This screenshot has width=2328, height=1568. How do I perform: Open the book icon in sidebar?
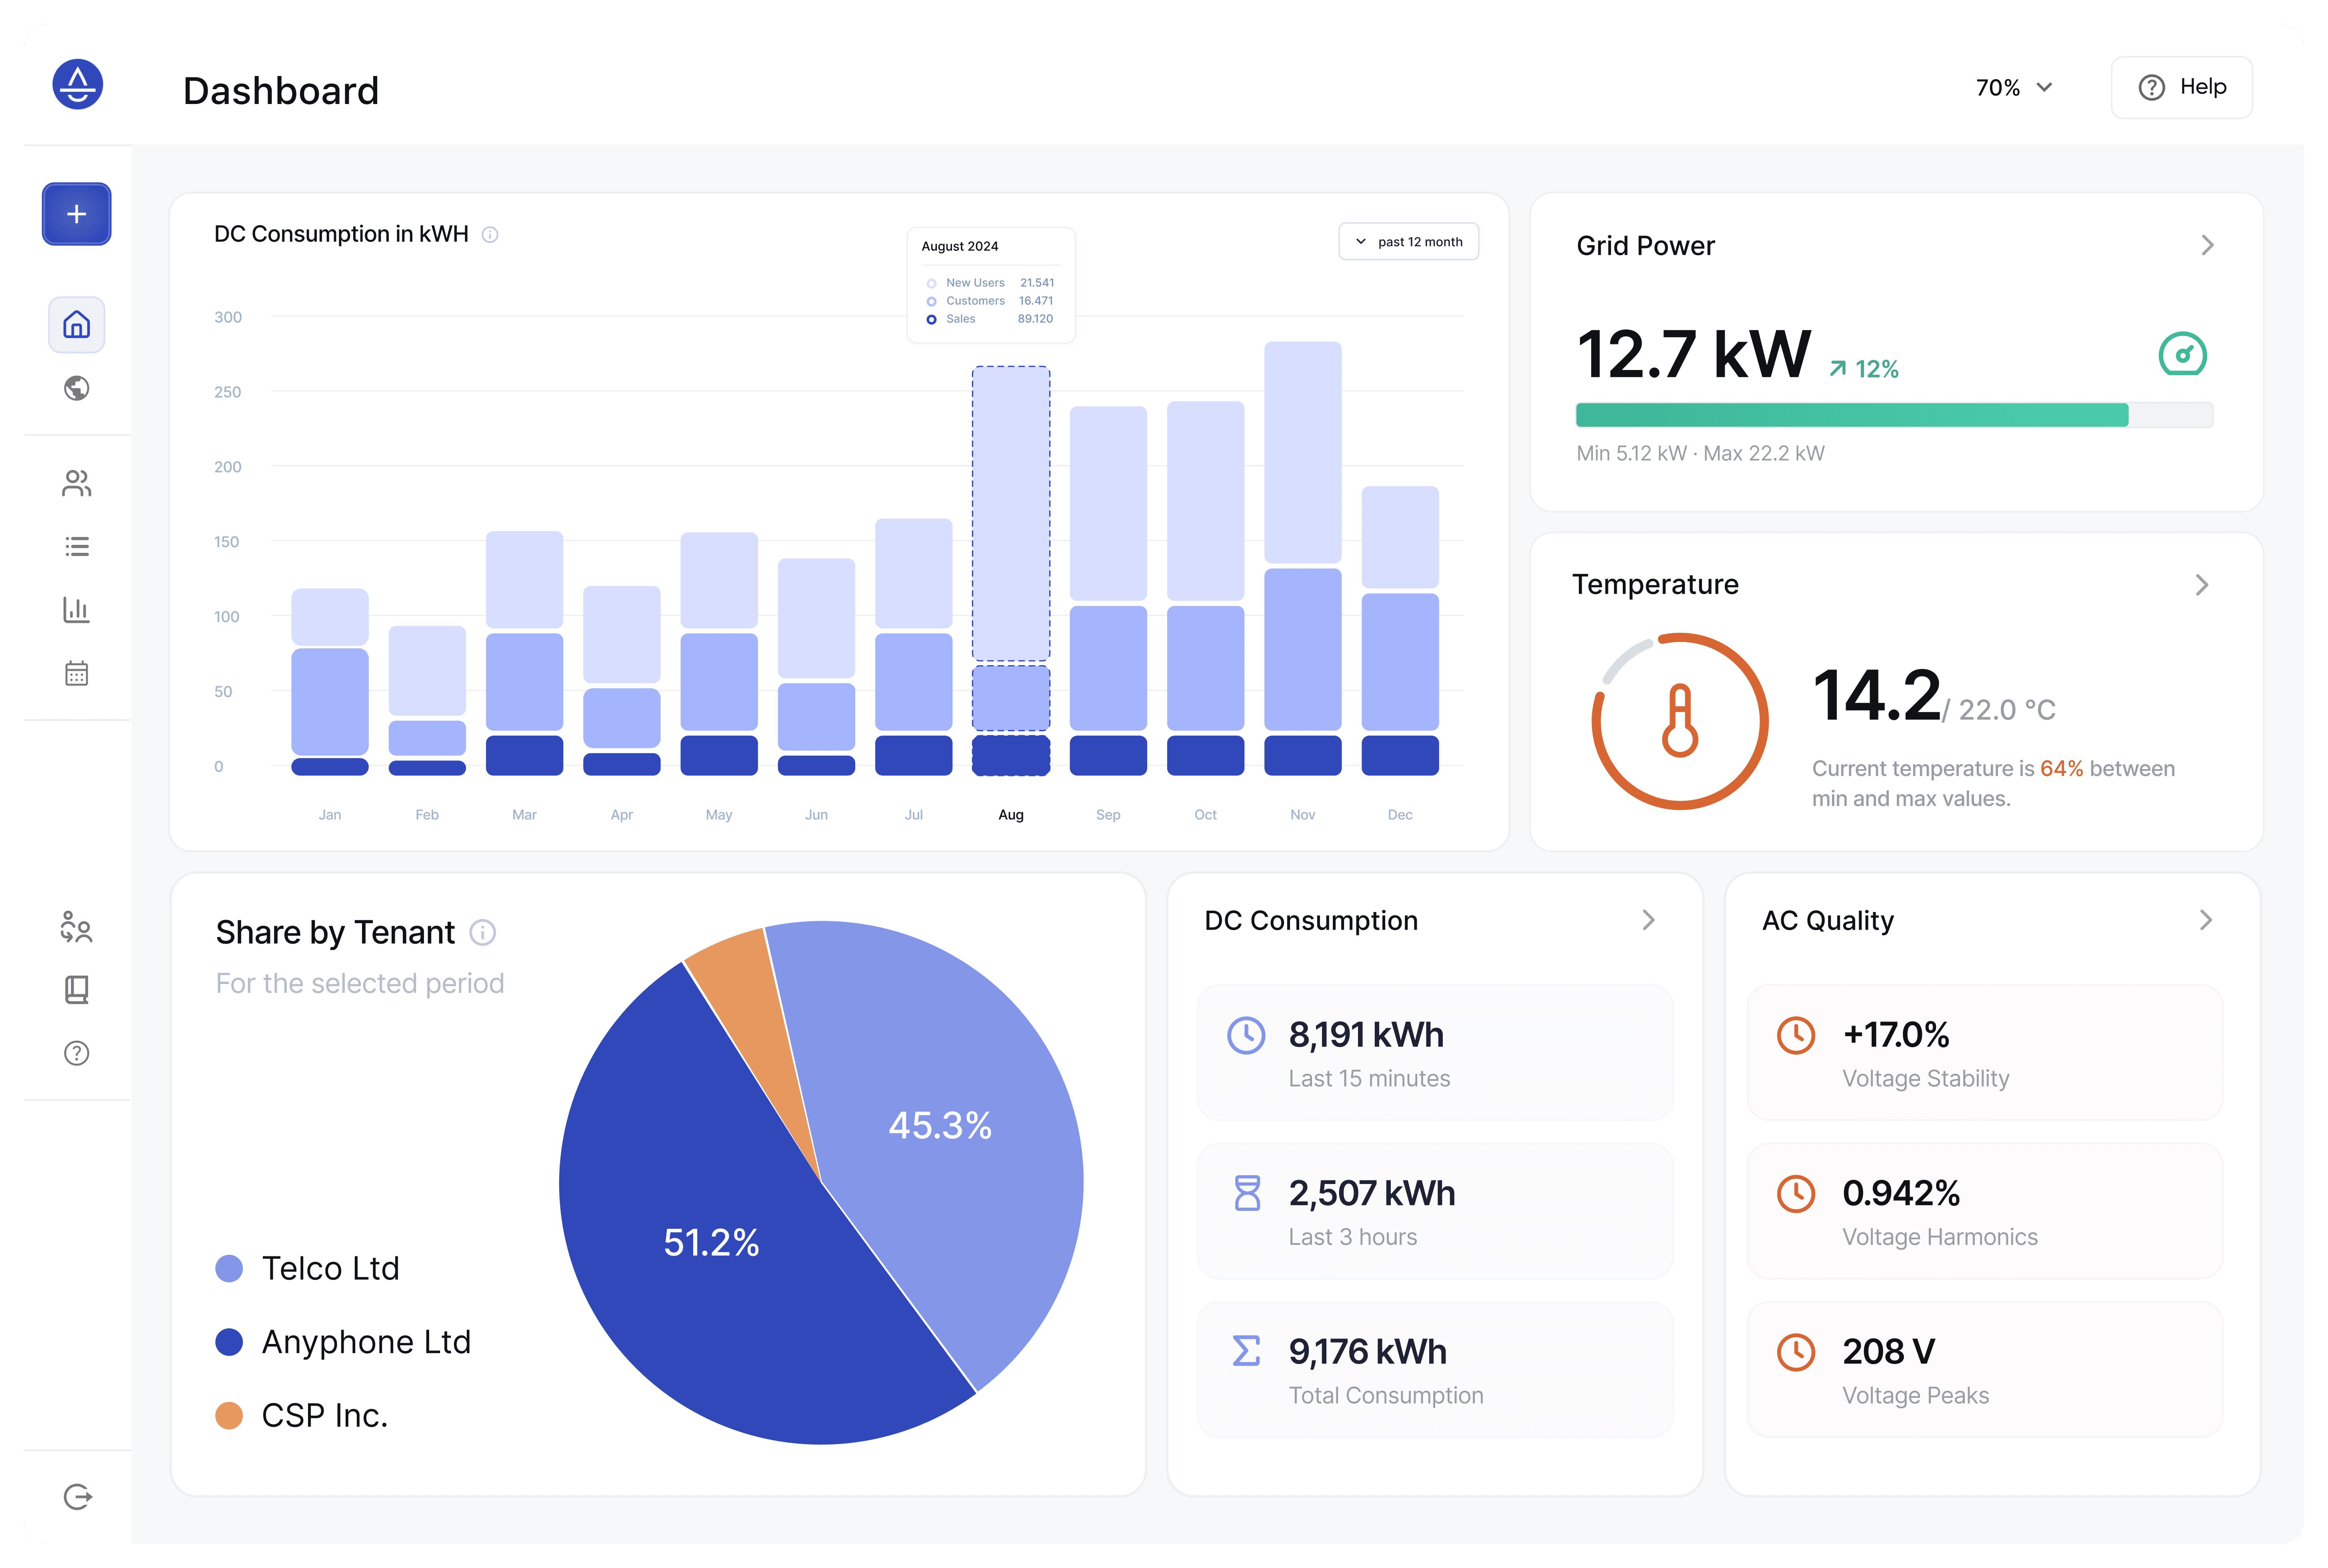76,990
